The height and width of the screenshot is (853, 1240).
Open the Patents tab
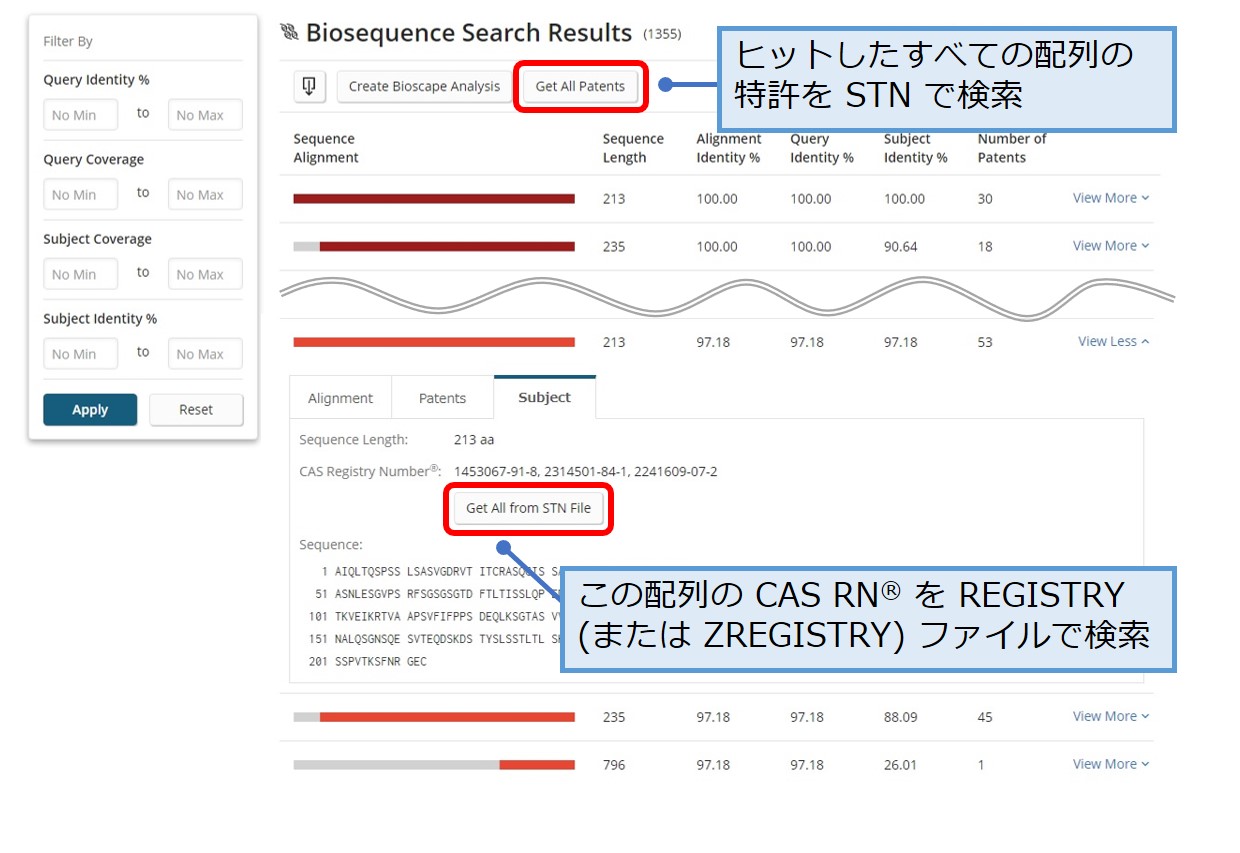point(443,398)
